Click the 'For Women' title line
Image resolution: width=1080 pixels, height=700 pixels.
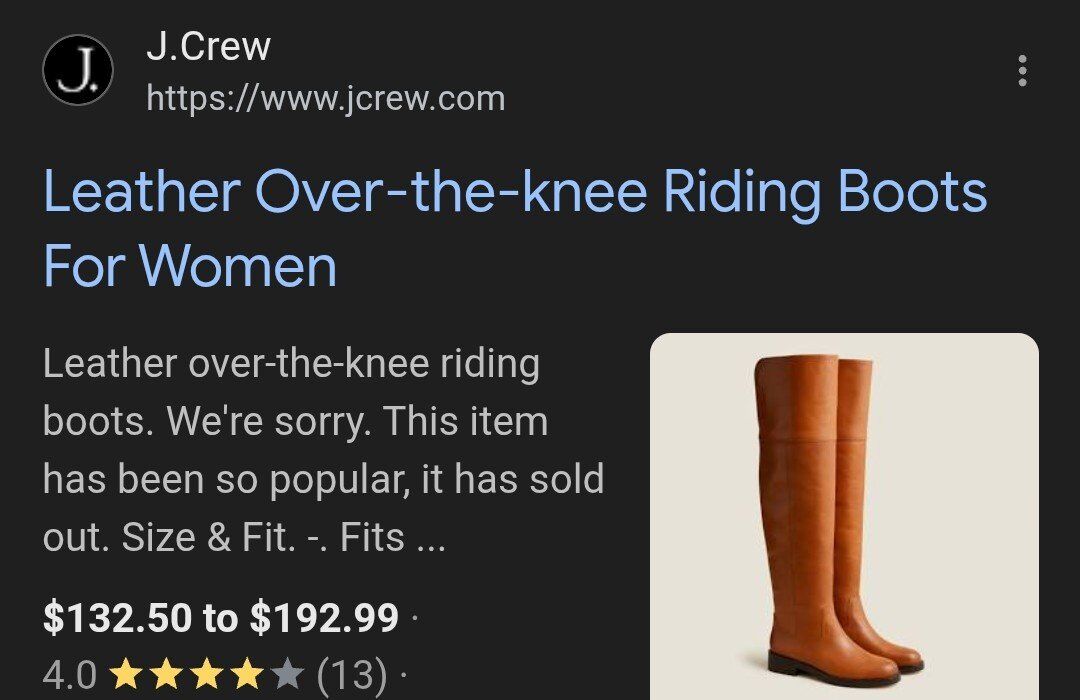(x=190, y=266)
